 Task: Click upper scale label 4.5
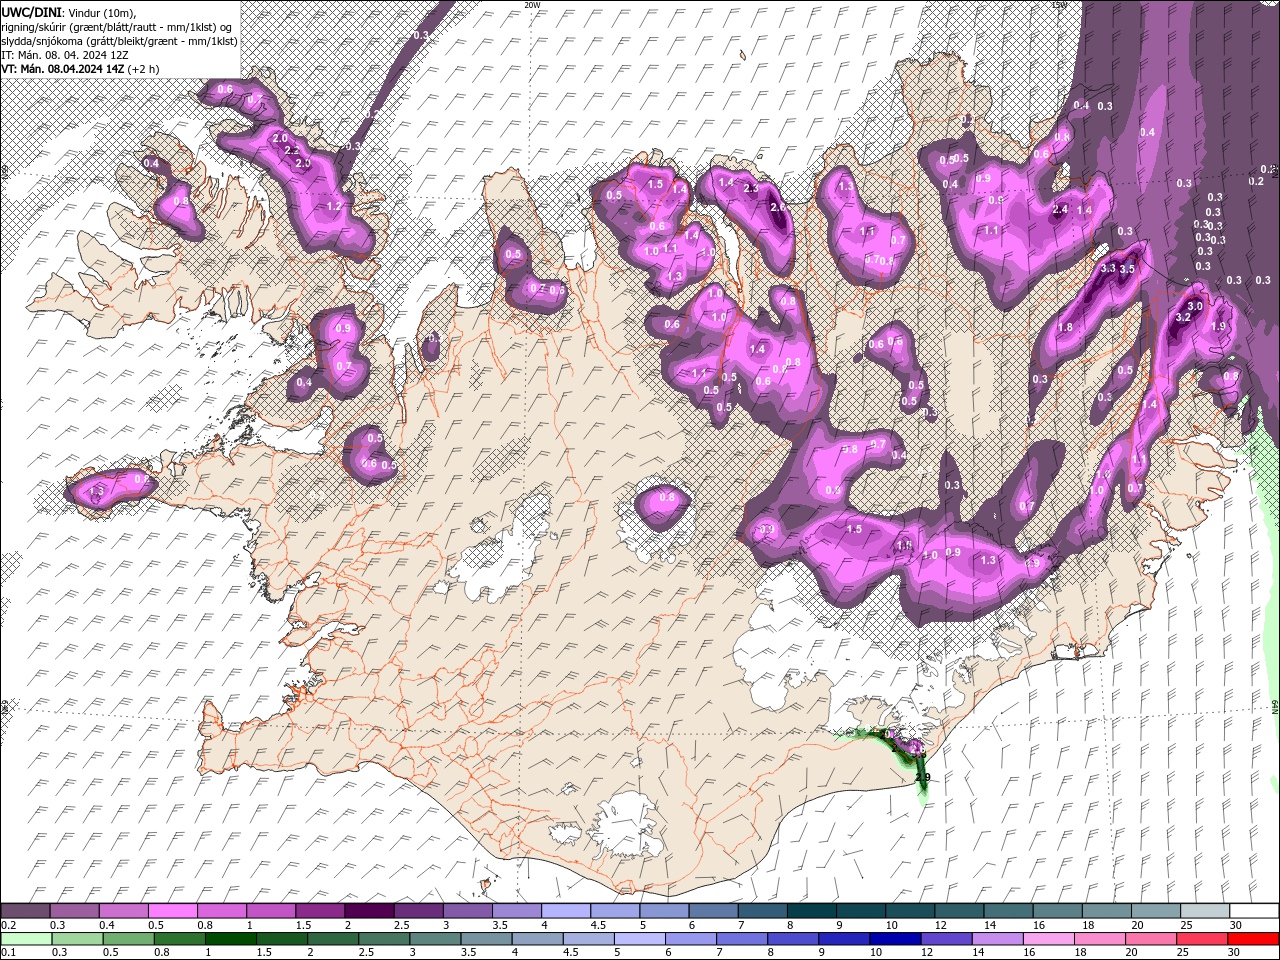(598, 925)
